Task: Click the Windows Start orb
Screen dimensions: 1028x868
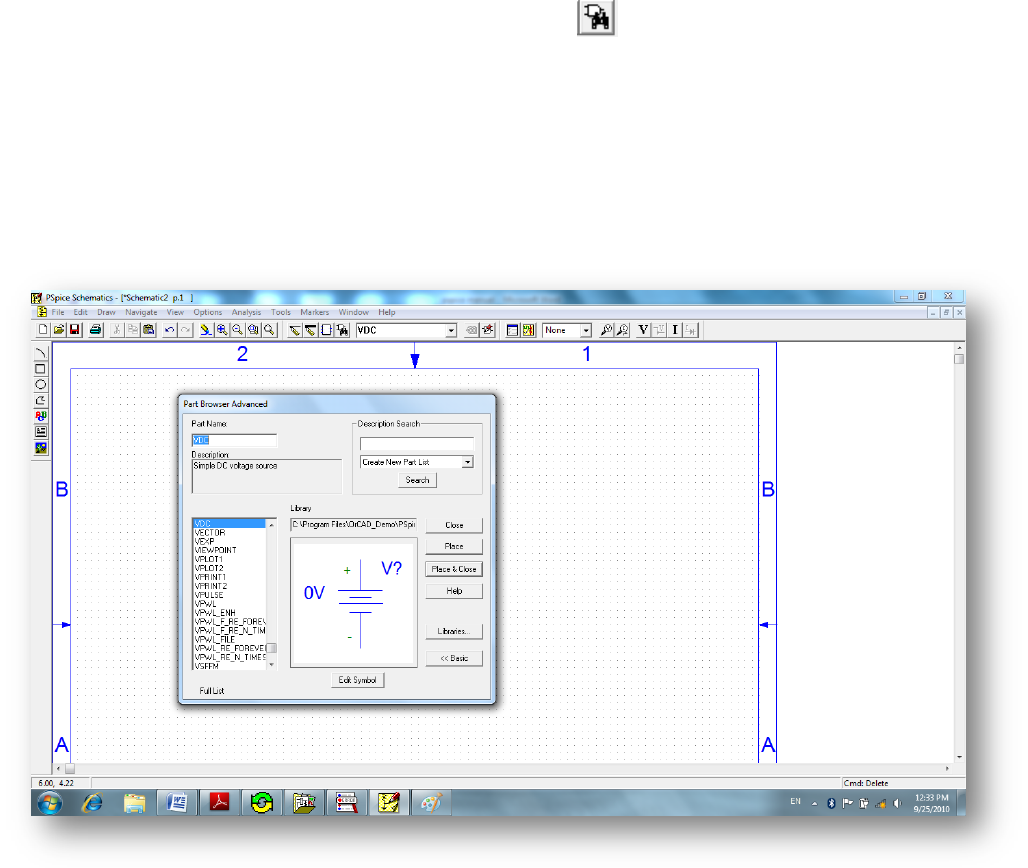Action: pyautogui.click(x=49, y=802)
